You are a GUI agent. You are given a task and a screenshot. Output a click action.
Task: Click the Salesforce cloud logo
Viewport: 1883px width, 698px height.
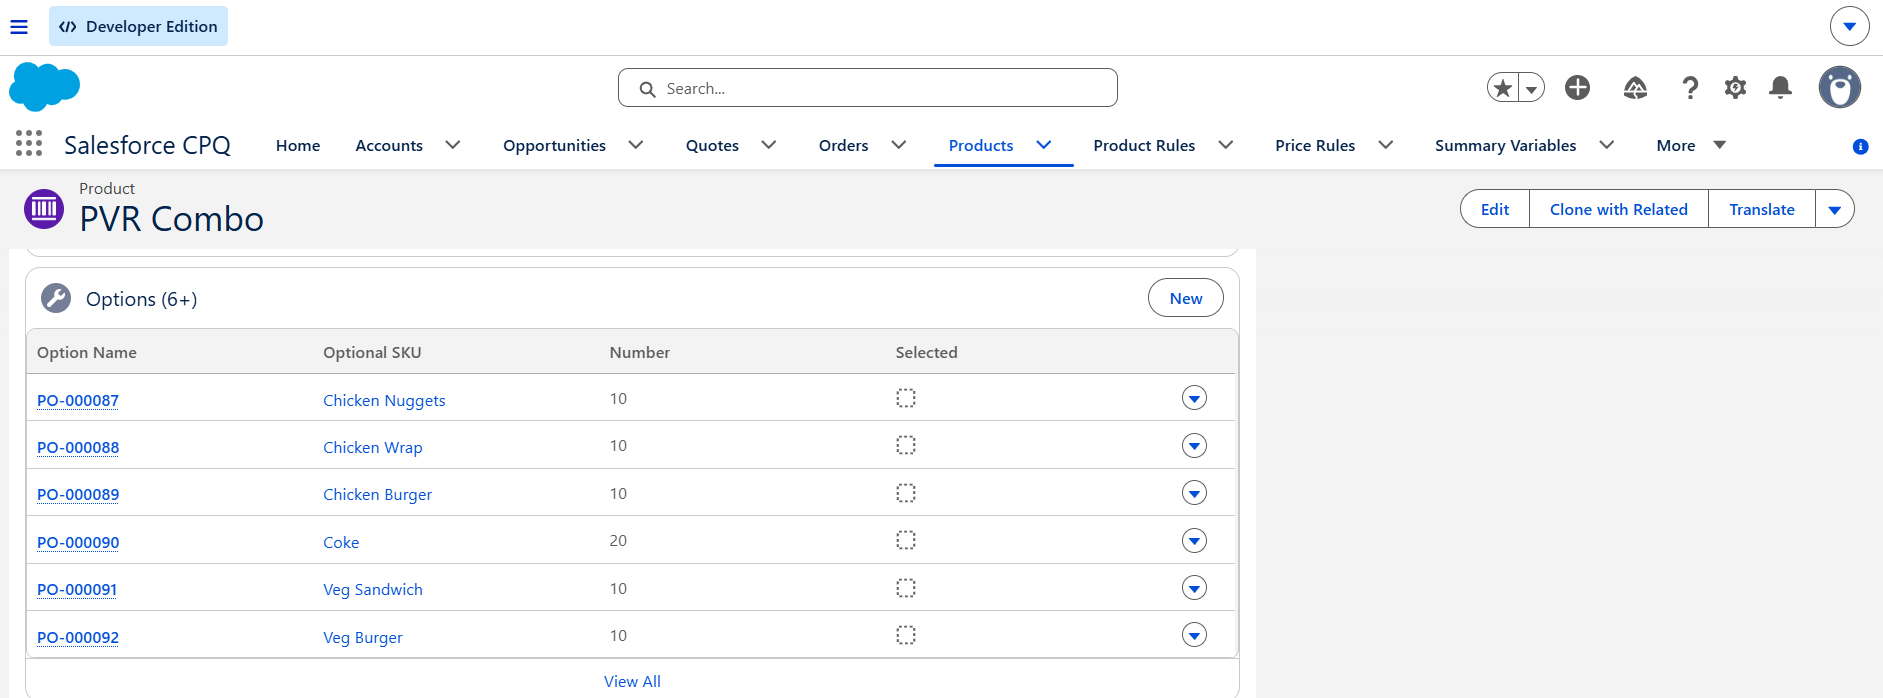pyautogui.click(x=44, y=87)
